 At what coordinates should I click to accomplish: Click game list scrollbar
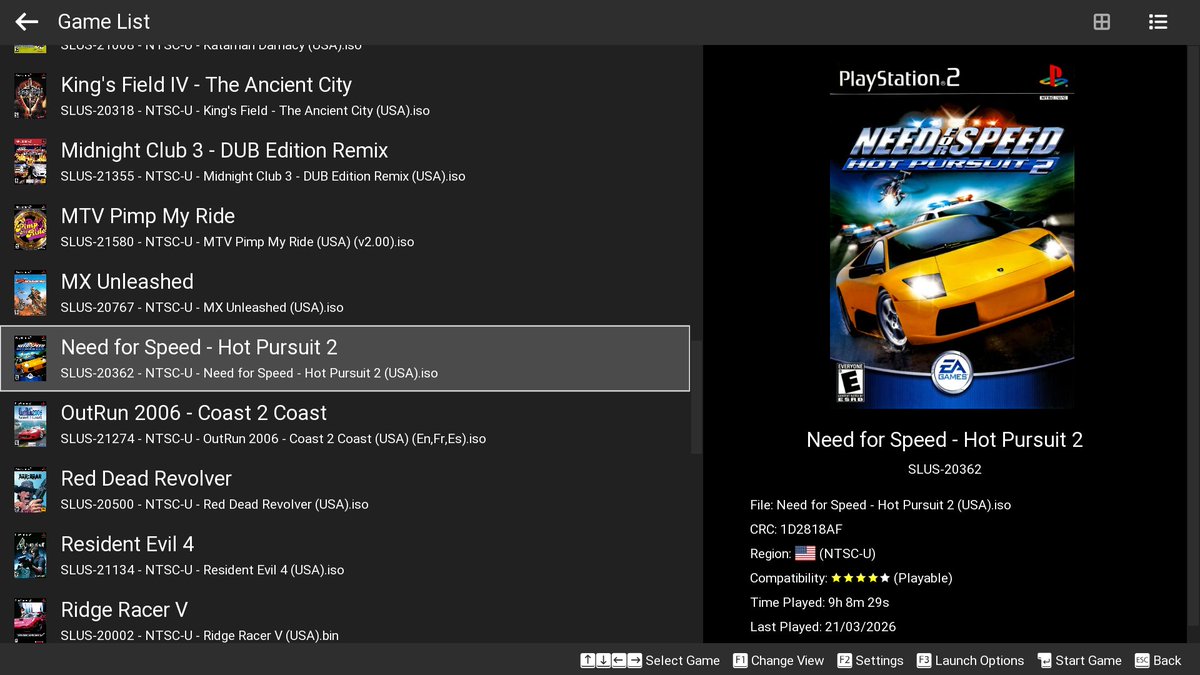click(x=696, y=398)
